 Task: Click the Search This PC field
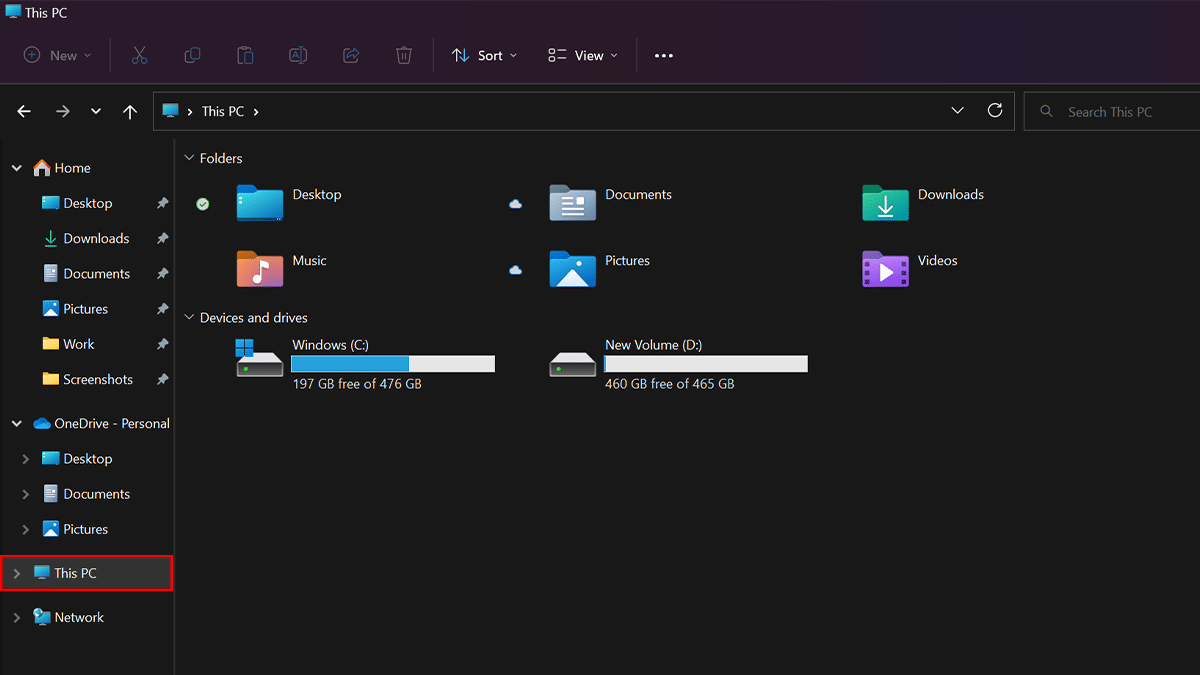[1110, 112]
